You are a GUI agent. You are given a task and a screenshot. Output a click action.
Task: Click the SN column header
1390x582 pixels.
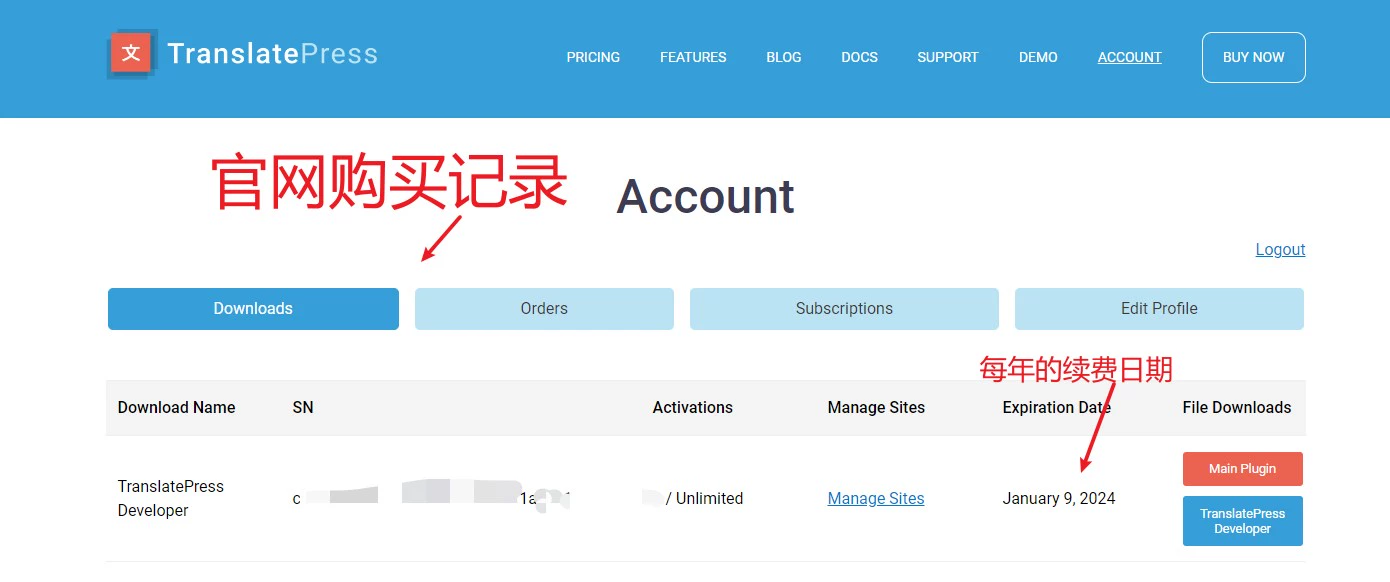pyautogui.click(x=303, y=407)
